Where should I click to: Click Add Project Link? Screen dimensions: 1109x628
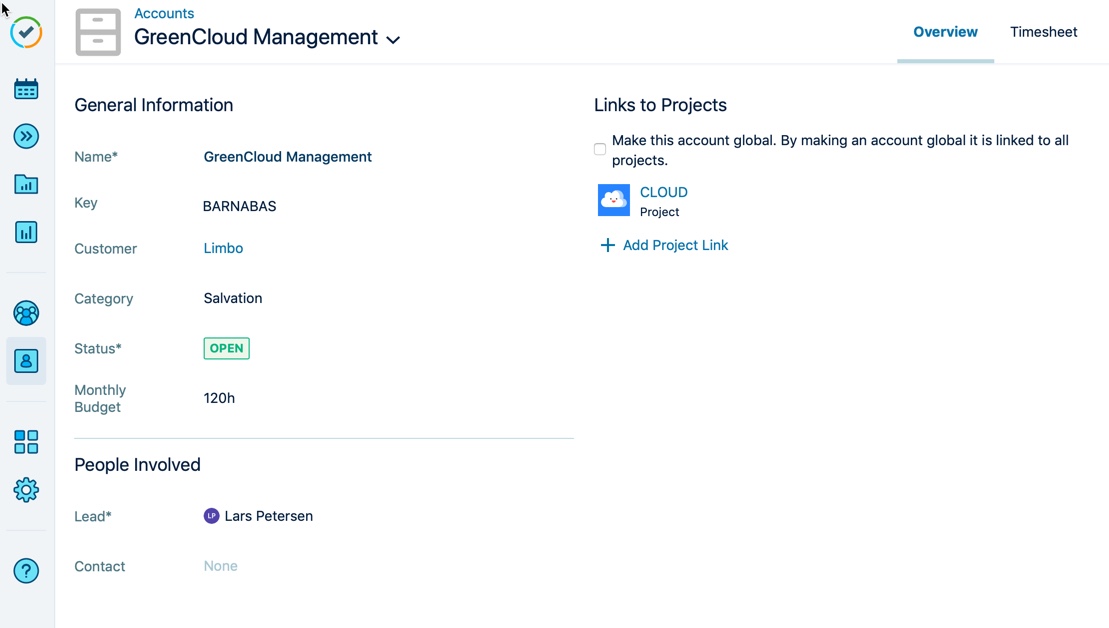click(x=664, y=245)
